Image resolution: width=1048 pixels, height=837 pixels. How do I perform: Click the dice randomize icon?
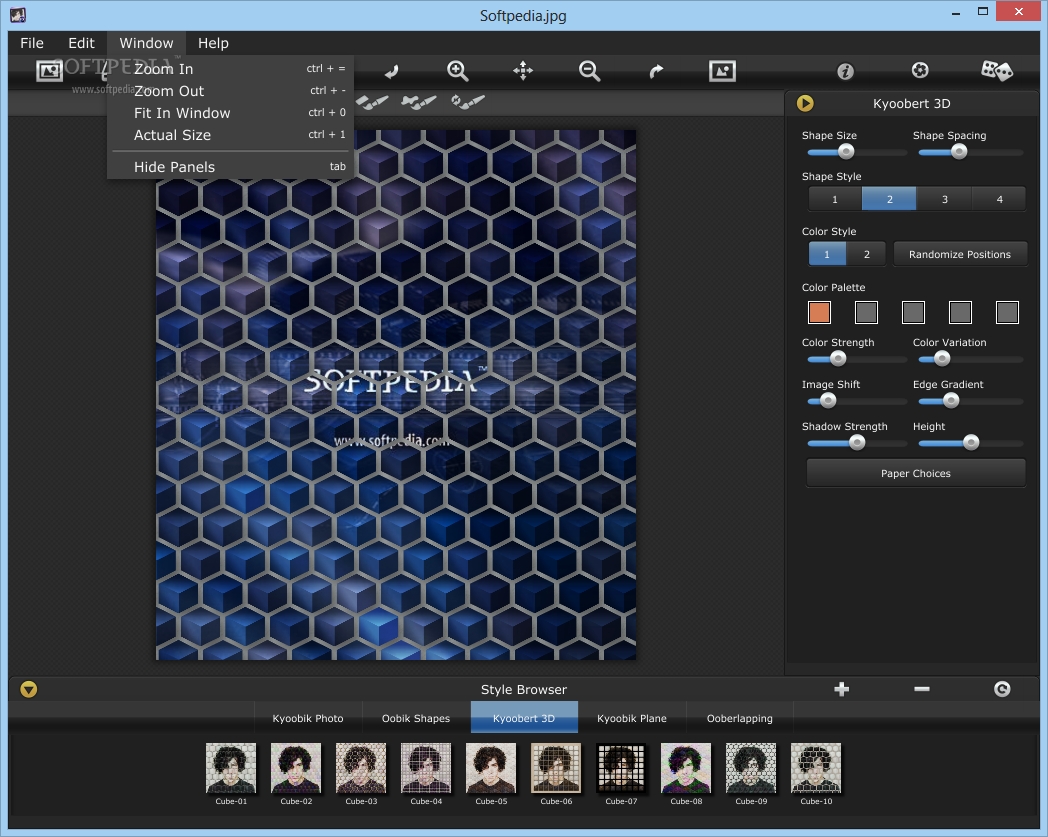point(997,70)
